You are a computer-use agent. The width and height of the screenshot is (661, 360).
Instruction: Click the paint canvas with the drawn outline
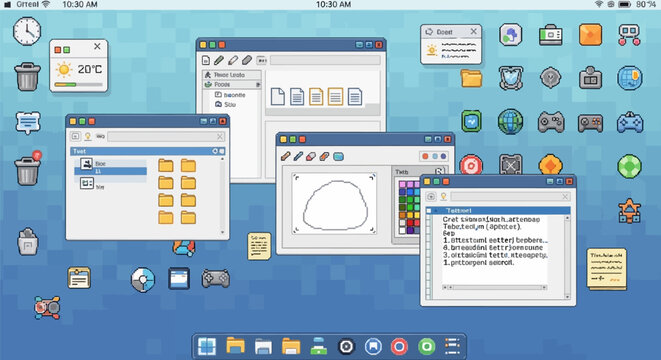tap(334, 203)
